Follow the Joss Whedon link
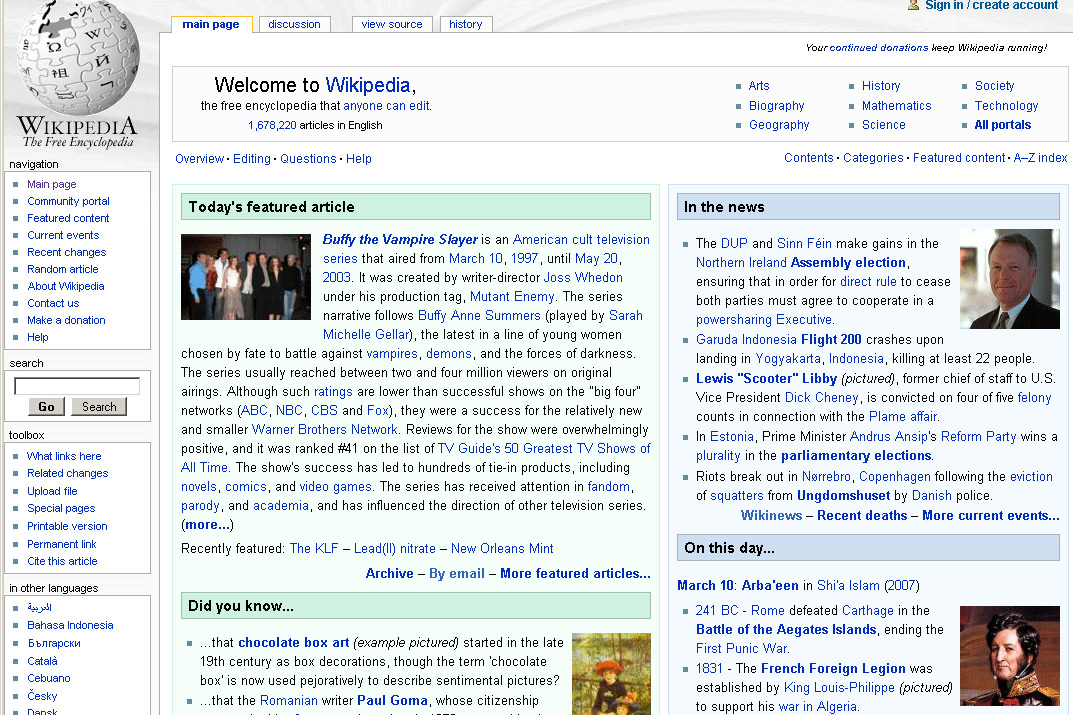Viewport: 1073px width, 715px height. [x=583, y=277]
